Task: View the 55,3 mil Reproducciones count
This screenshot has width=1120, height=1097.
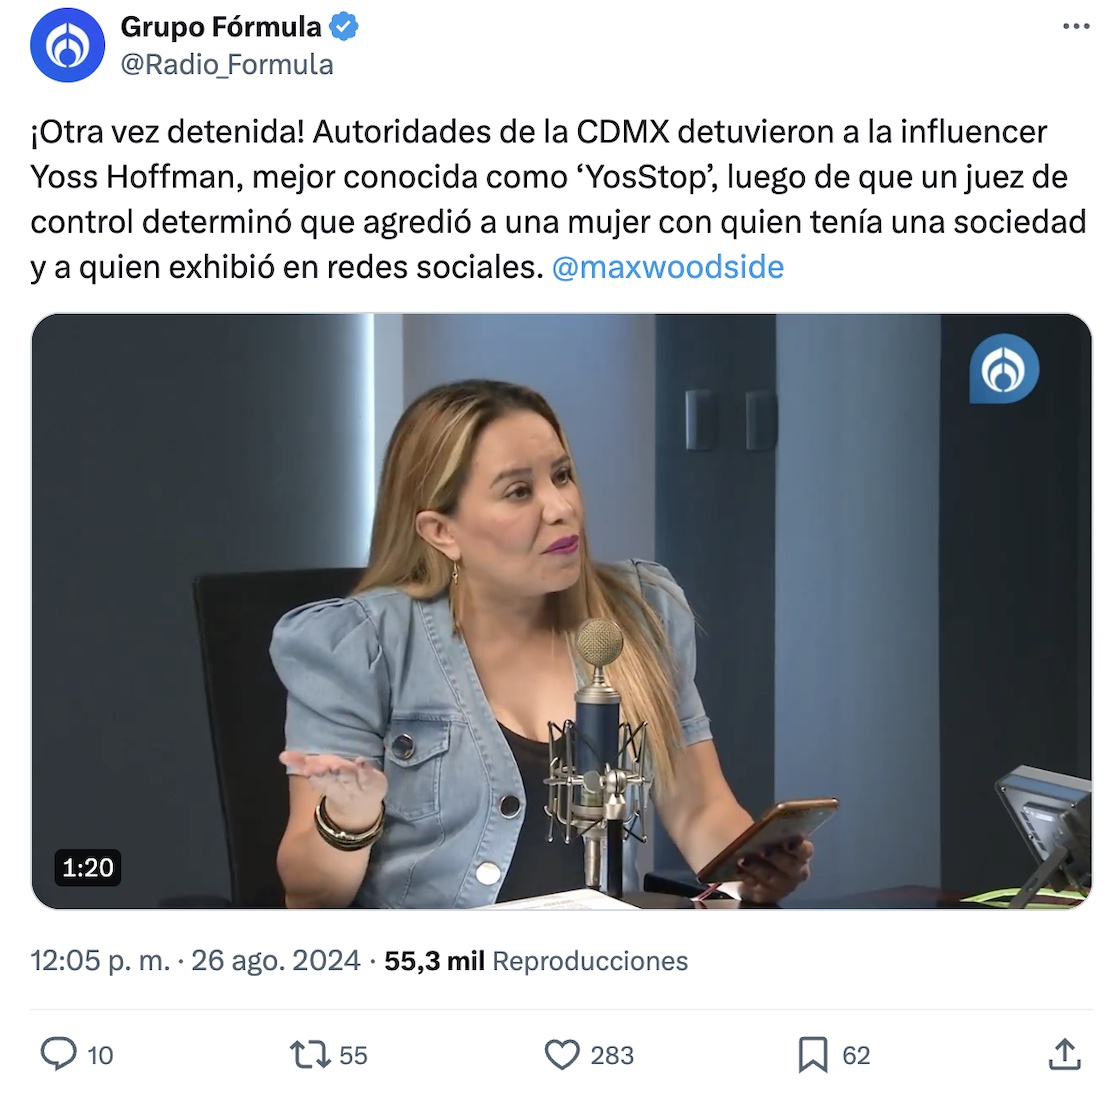Action: (536, 961)
